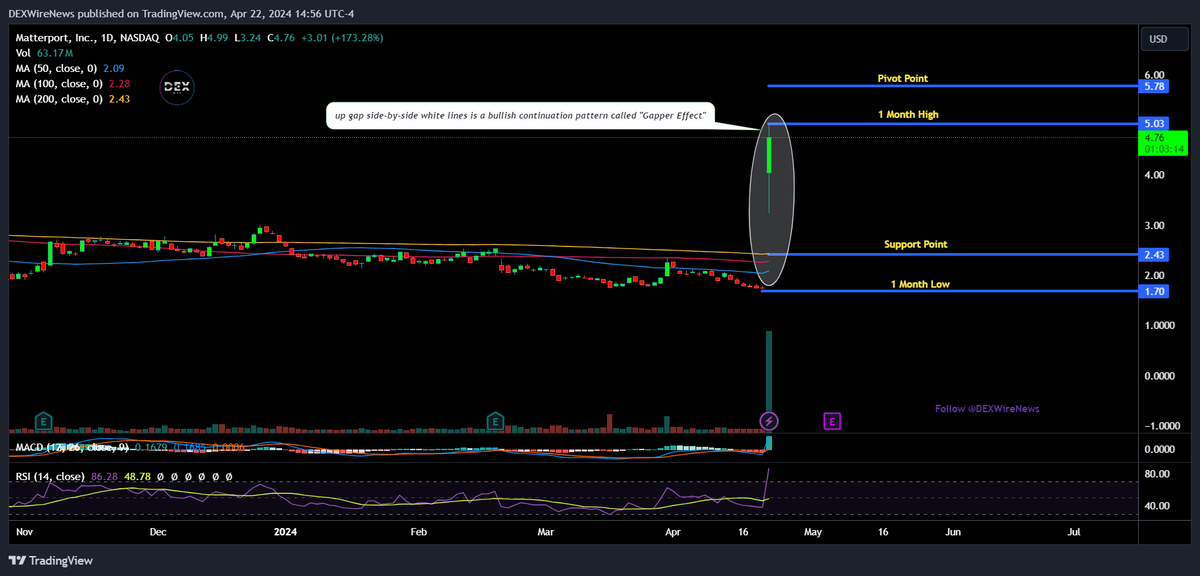
Task: Click the Gapper Effect annotation callout
Action: pos(520,115)
